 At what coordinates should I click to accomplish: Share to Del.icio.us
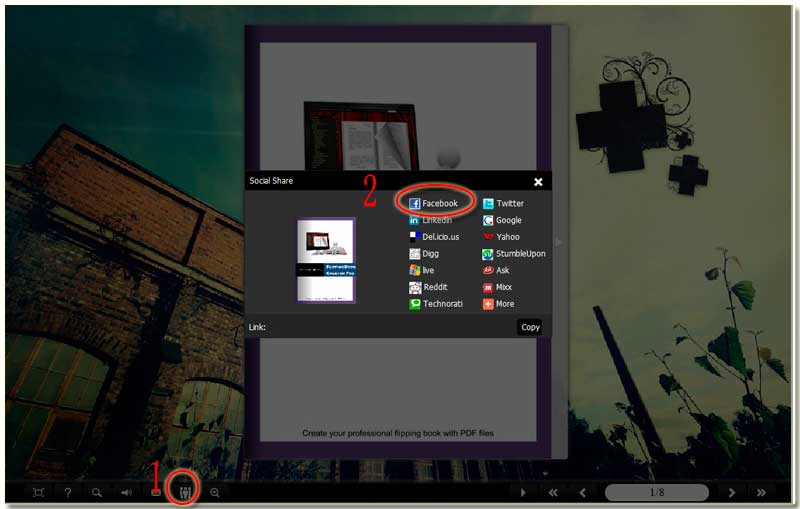[434, 237]
